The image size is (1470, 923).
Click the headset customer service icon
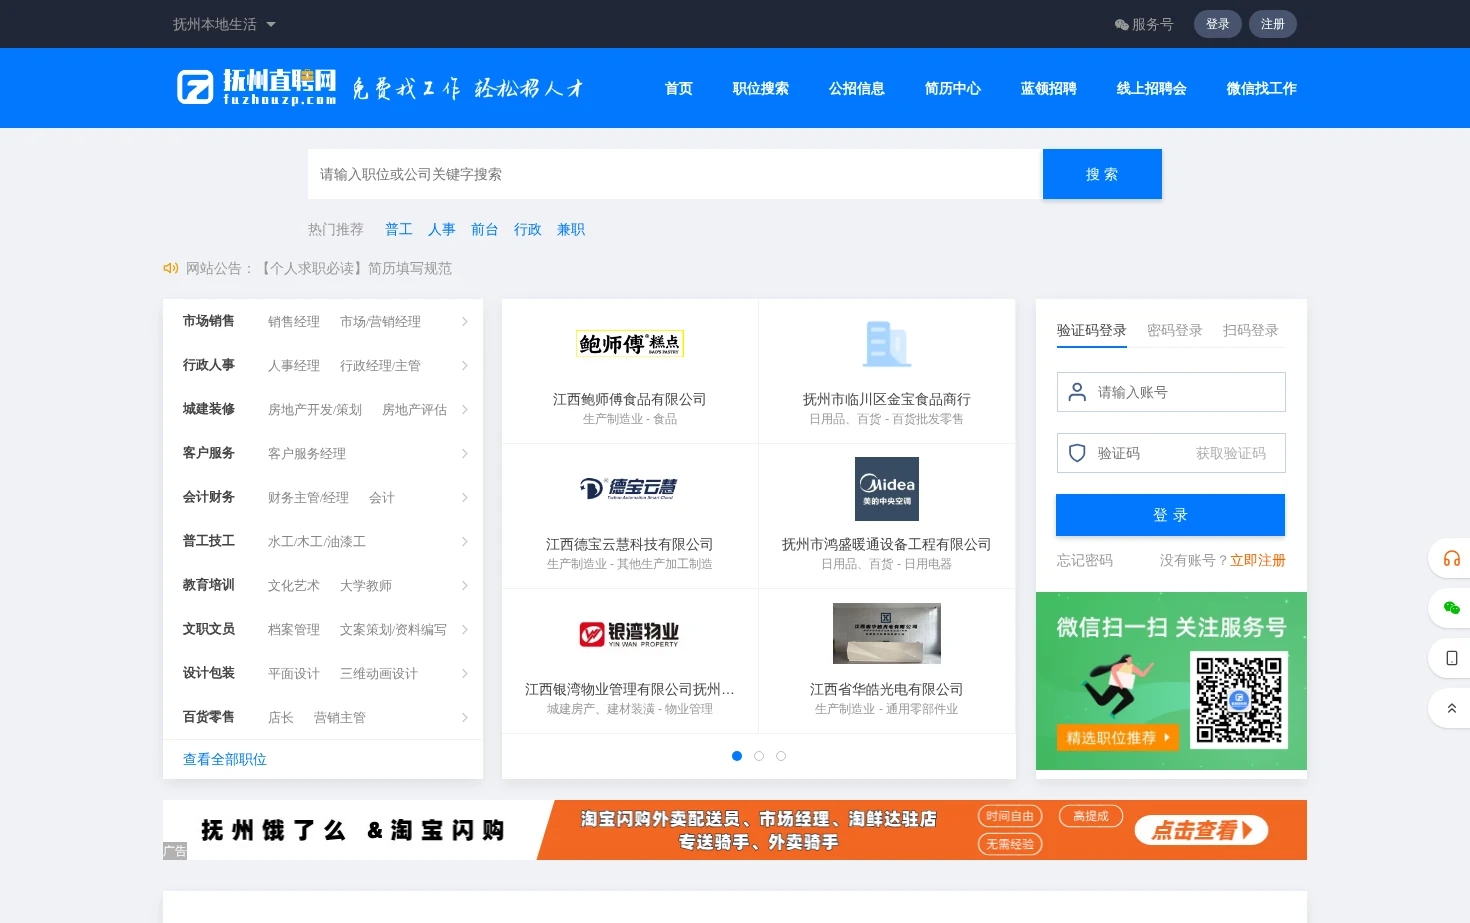1451,558
